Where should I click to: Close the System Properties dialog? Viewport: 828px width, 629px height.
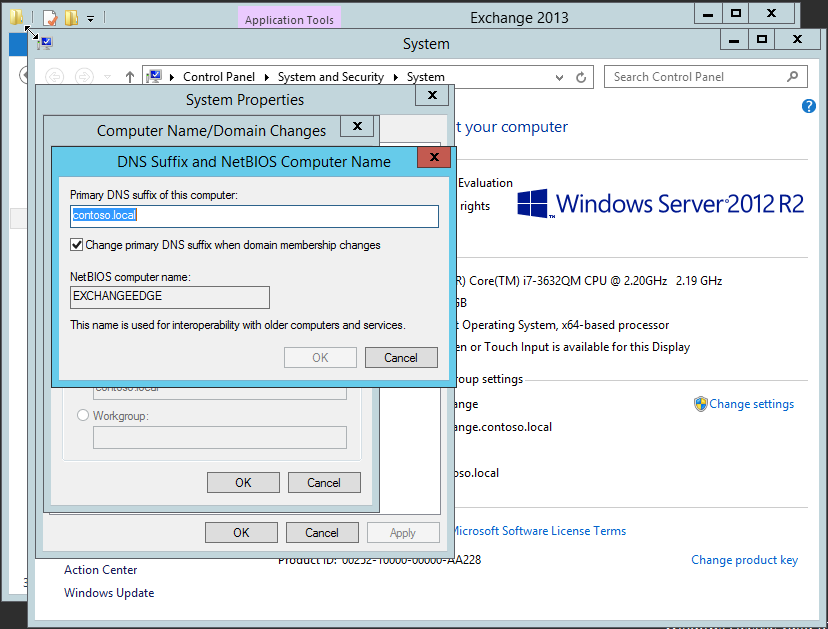pyautogui.click(x=432, y=95)
